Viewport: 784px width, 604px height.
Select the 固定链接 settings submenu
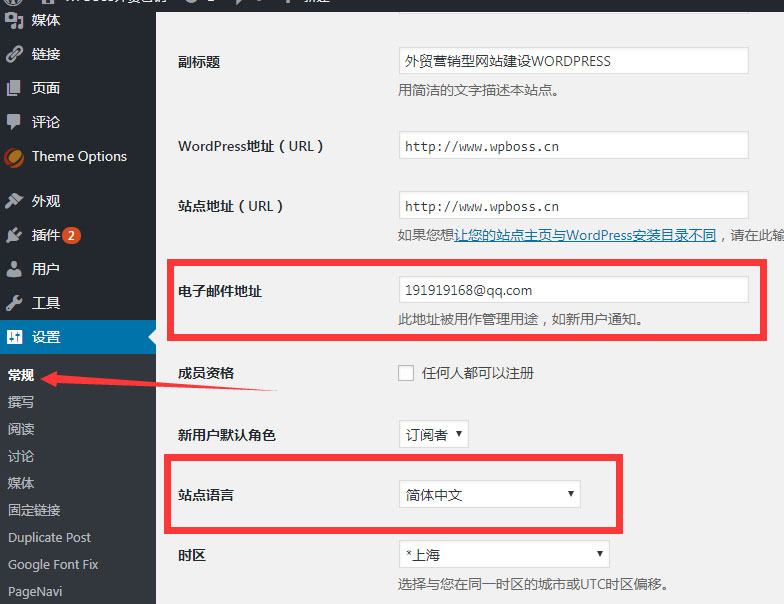34,510
